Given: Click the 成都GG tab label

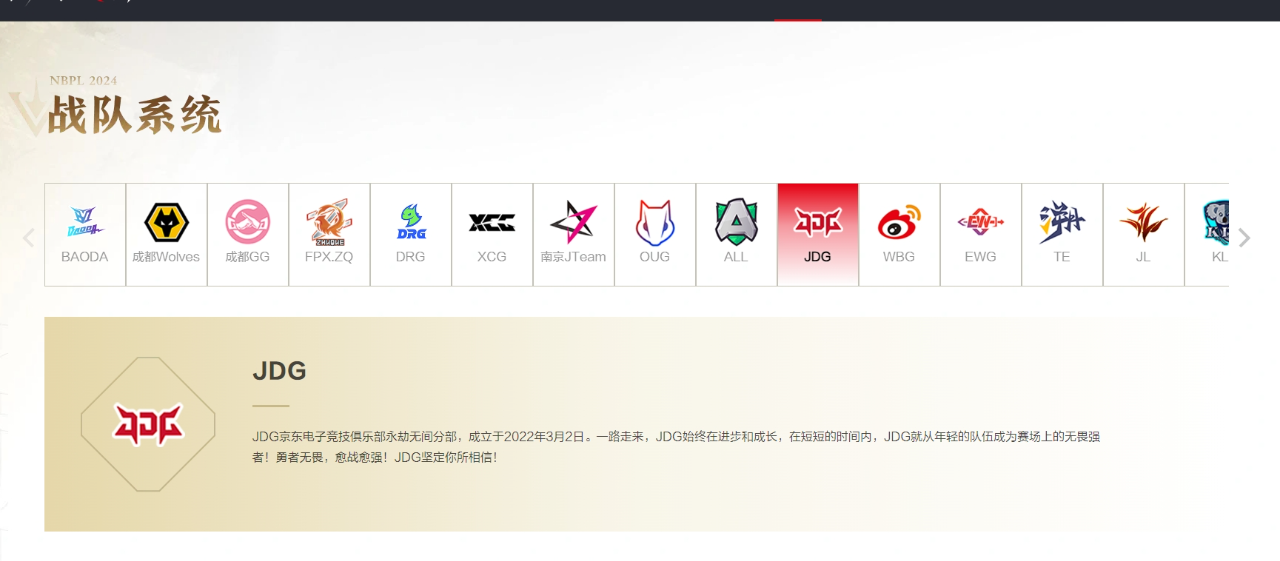Looking at the screenshot, I should [248, 257].
